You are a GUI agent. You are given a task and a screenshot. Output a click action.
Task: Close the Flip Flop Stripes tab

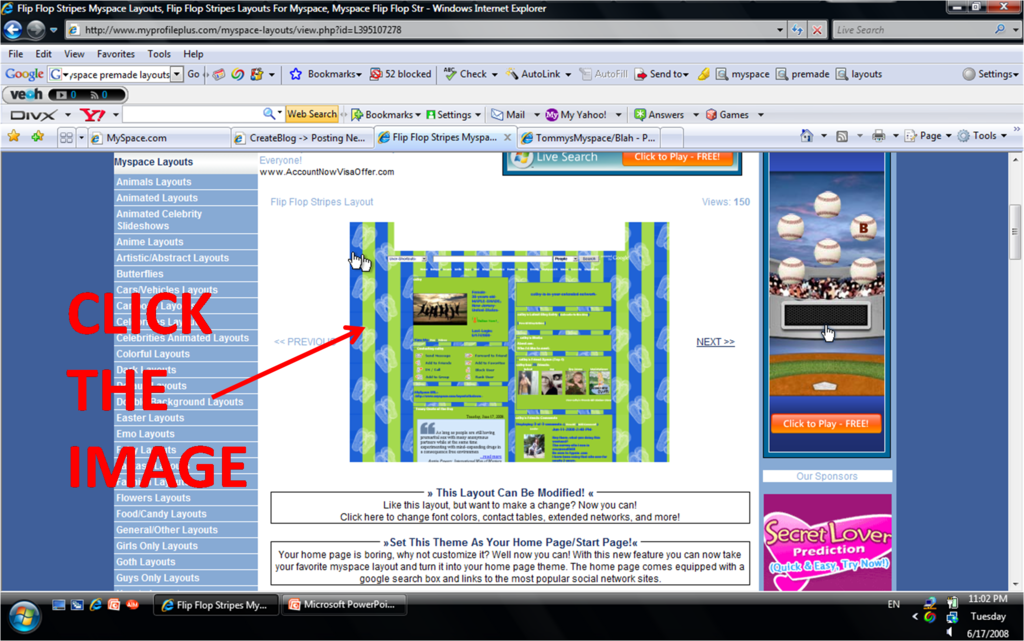coord(507,138)
